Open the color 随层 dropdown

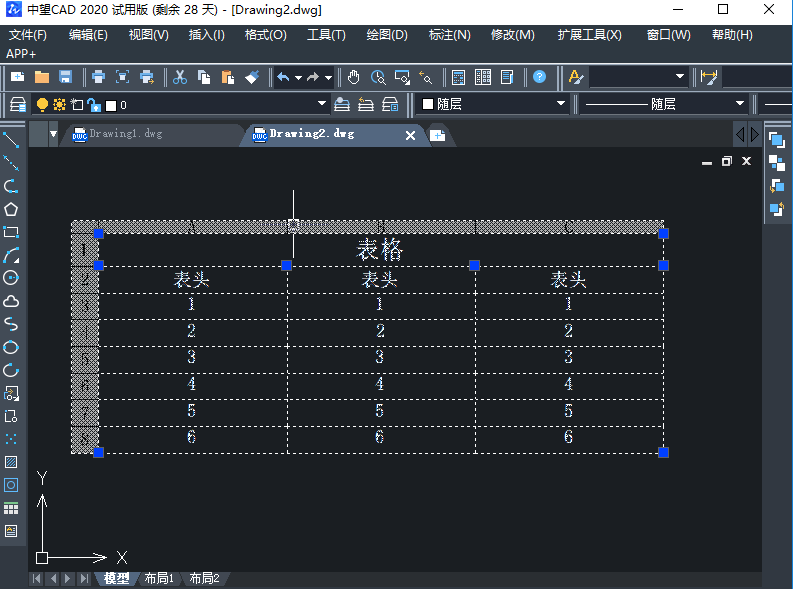click(561, 104)
